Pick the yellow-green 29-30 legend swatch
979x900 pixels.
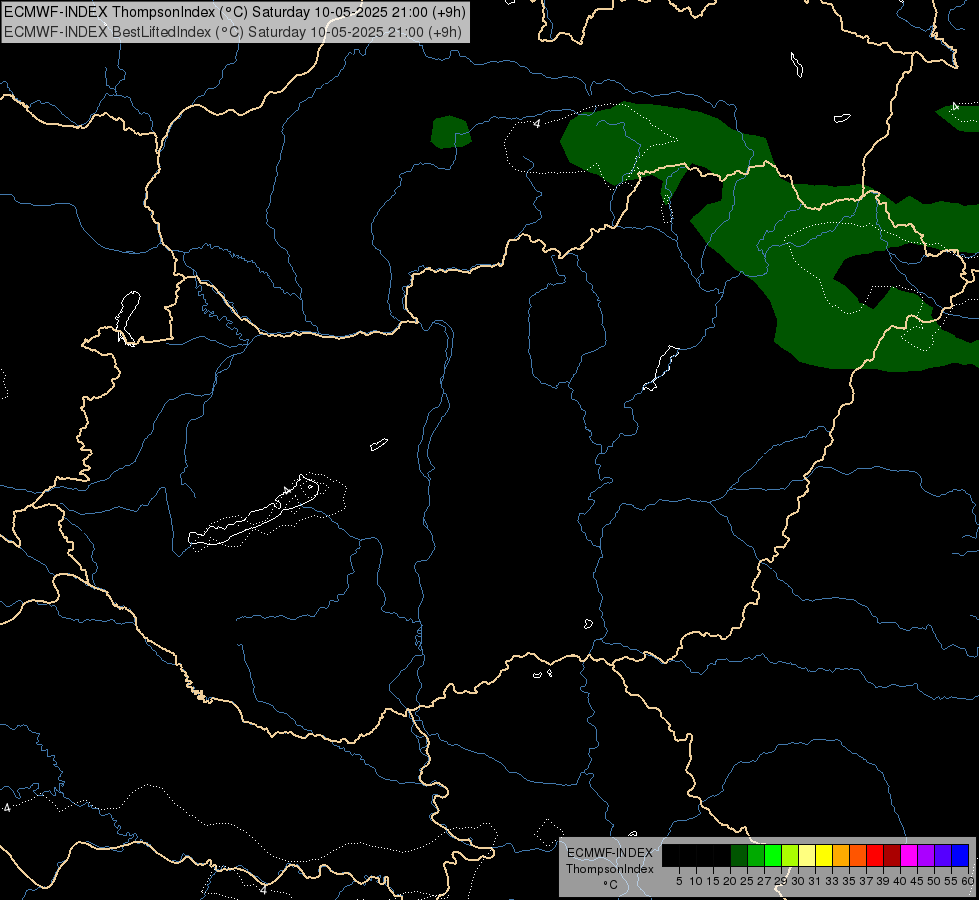click(790, 855)
